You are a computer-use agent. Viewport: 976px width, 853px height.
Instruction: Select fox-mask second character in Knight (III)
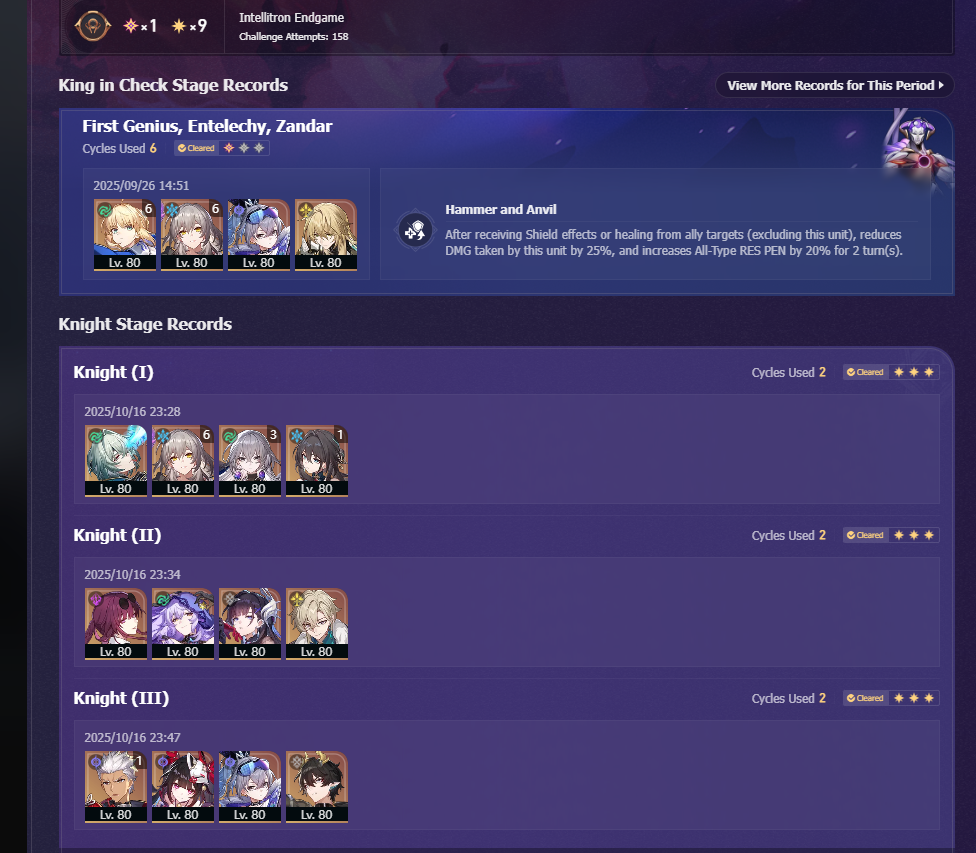pos(183,787)
